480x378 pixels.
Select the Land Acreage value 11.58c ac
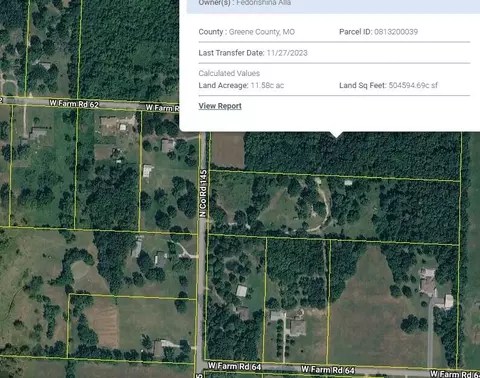point(267,86)
